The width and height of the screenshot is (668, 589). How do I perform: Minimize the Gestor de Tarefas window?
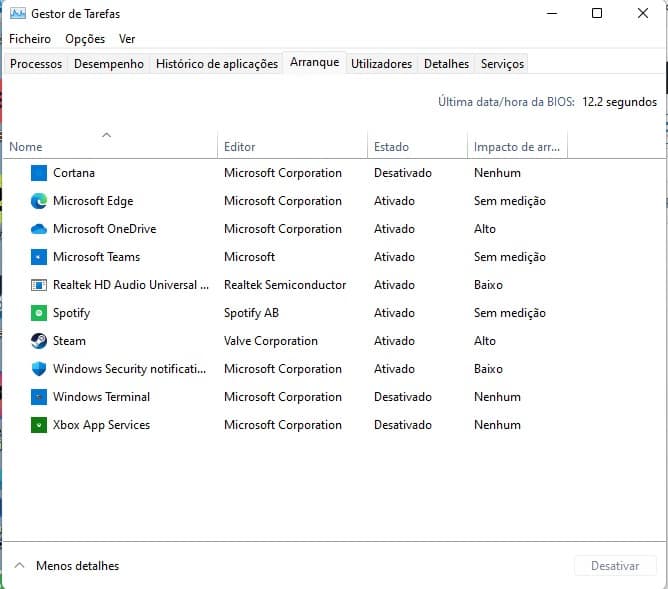click(552, 13)
